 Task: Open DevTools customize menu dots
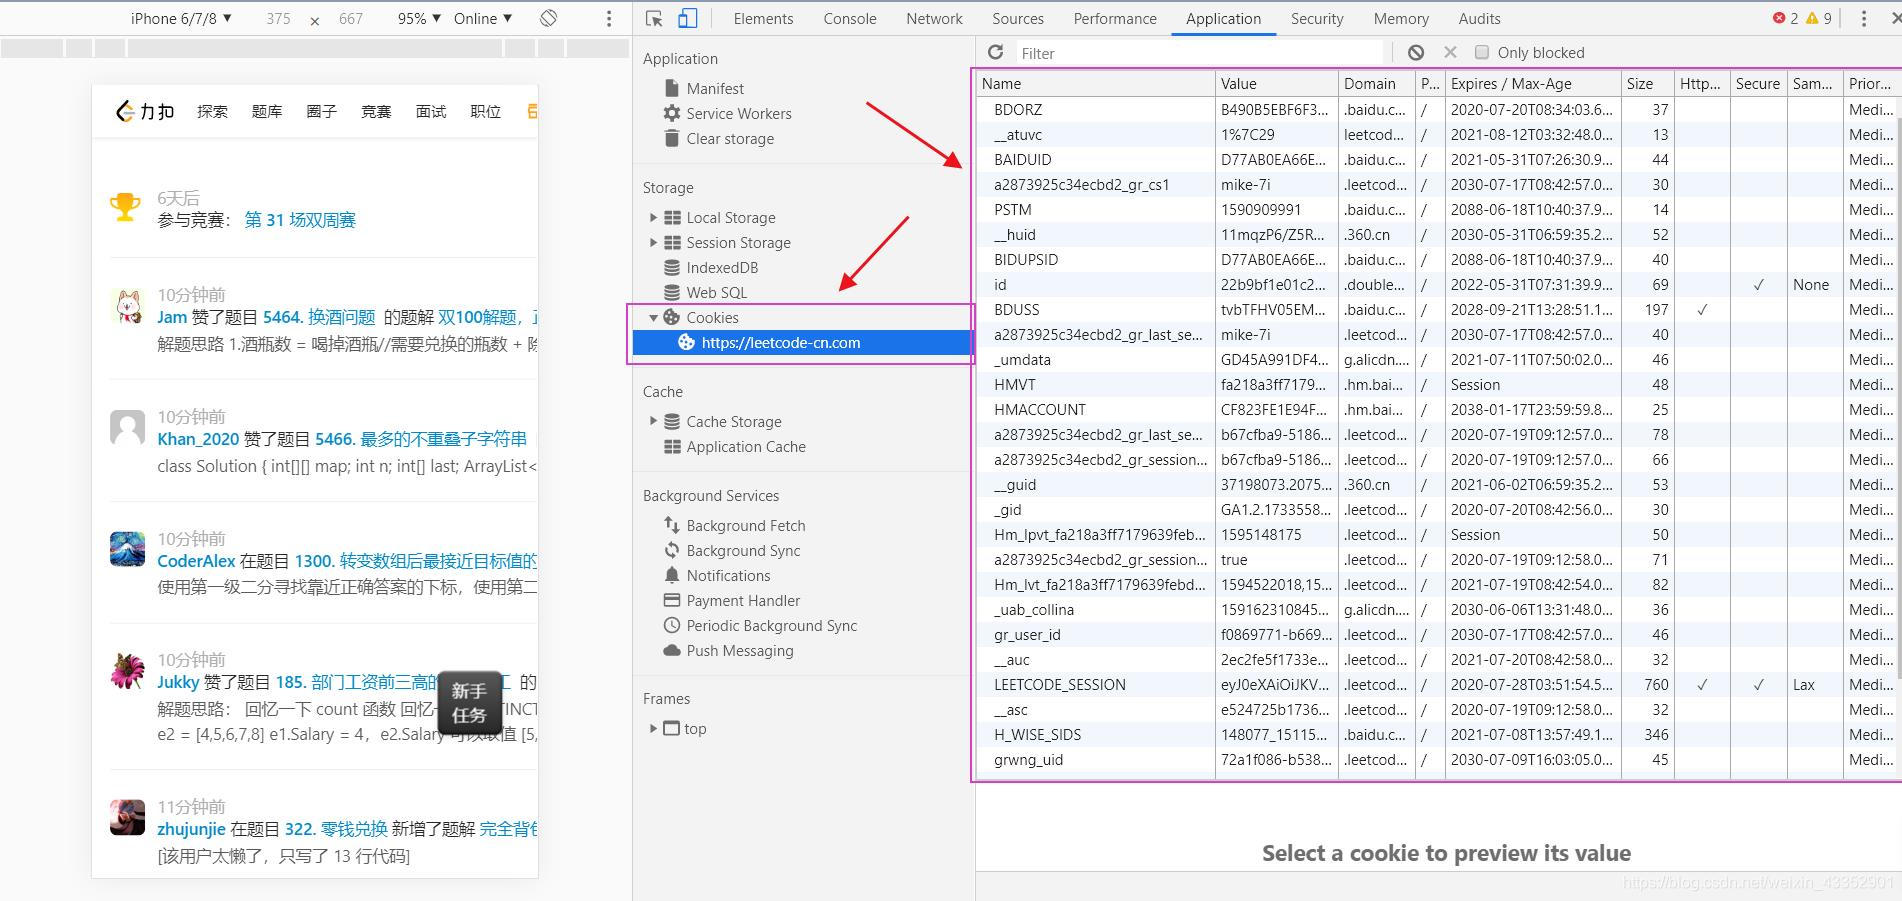(x=1863, y=18)
